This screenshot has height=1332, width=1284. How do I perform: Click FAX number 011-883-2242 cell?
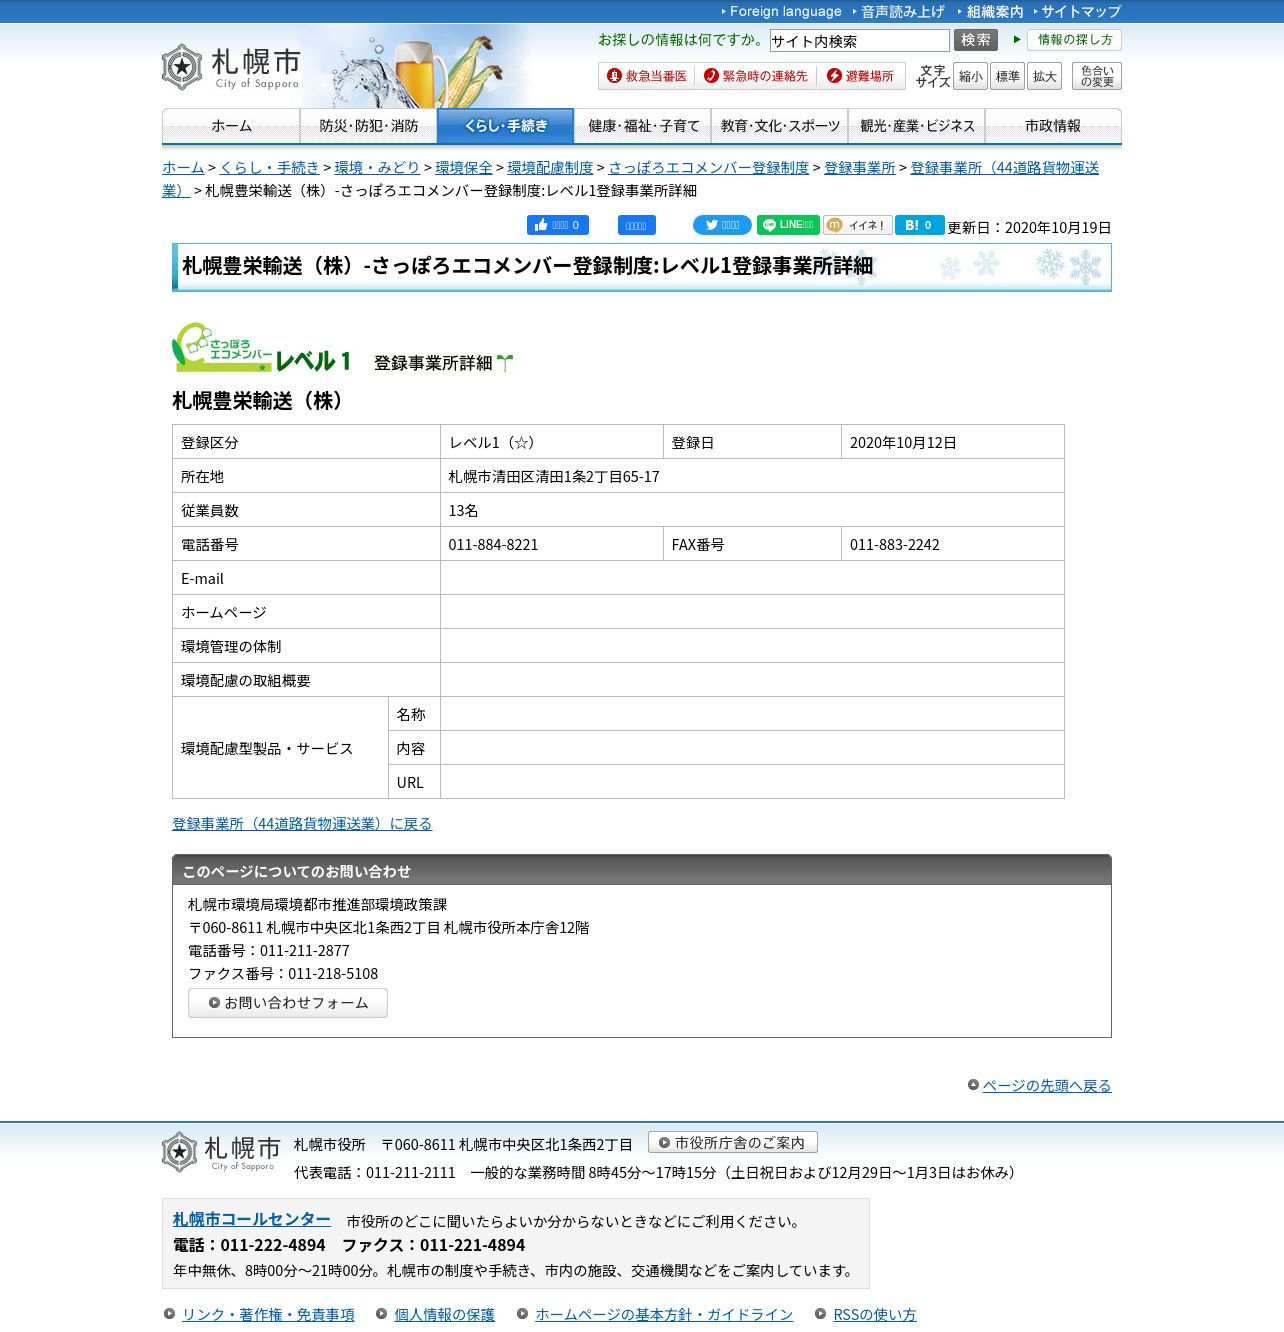[953, 544]
